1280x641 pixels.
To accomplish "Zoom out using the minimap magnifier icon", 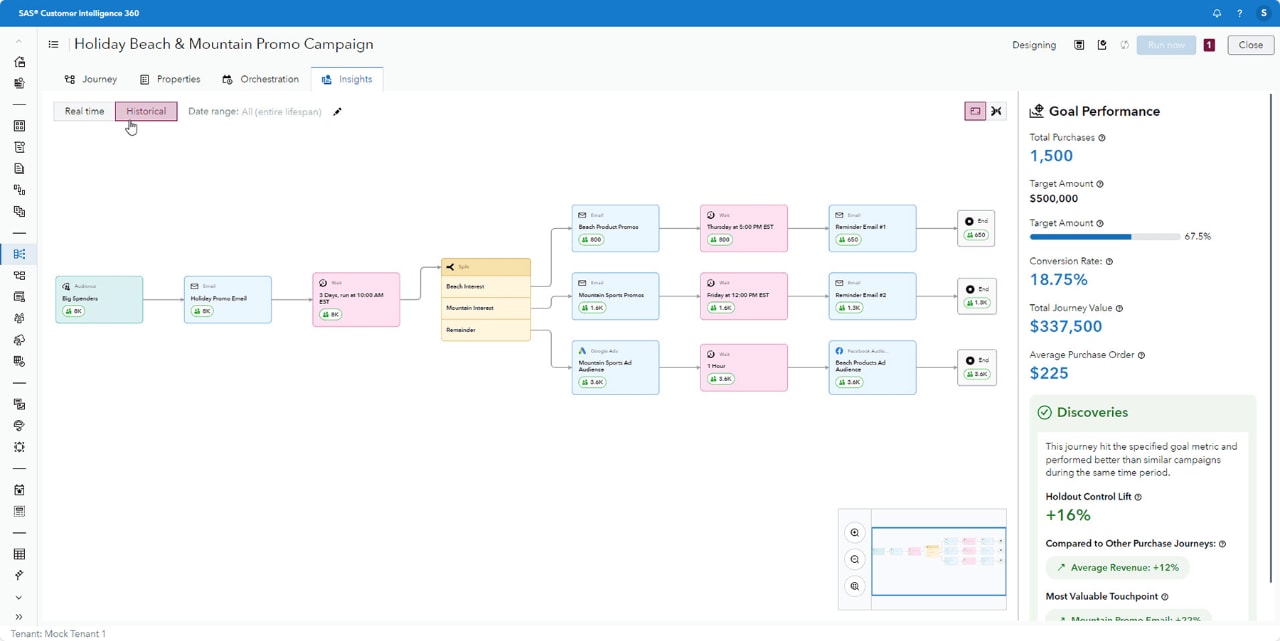I will (854, 559).
